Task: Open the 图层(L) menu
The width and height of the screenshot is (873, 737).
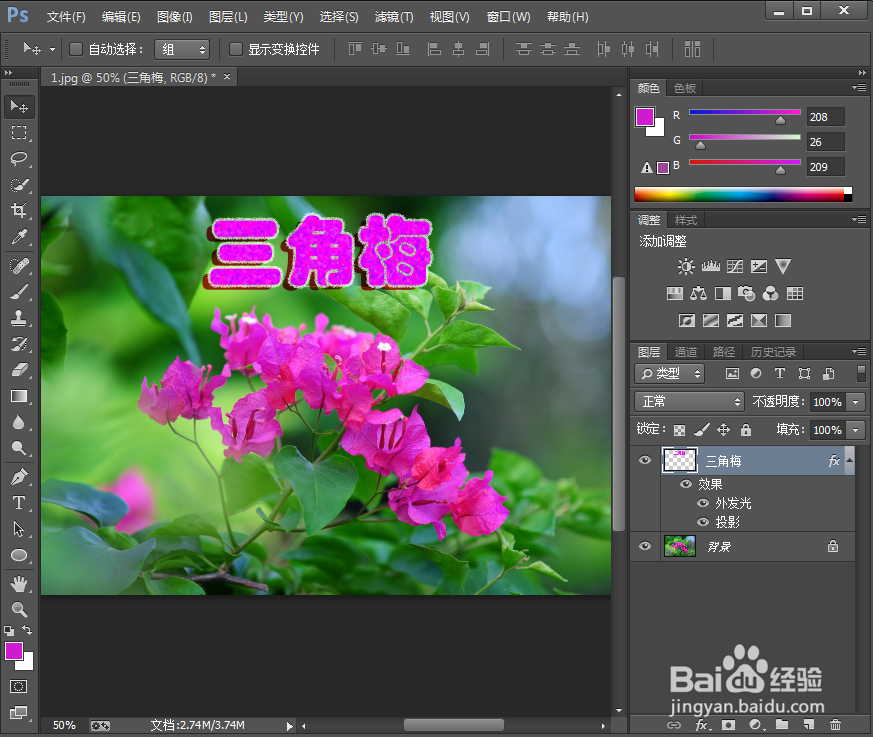Action: (228, 17)
